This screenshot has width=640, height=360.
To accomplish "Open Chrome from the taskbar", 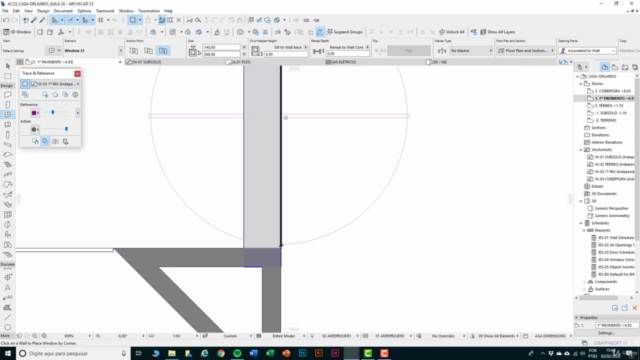I will click(221, 353).
